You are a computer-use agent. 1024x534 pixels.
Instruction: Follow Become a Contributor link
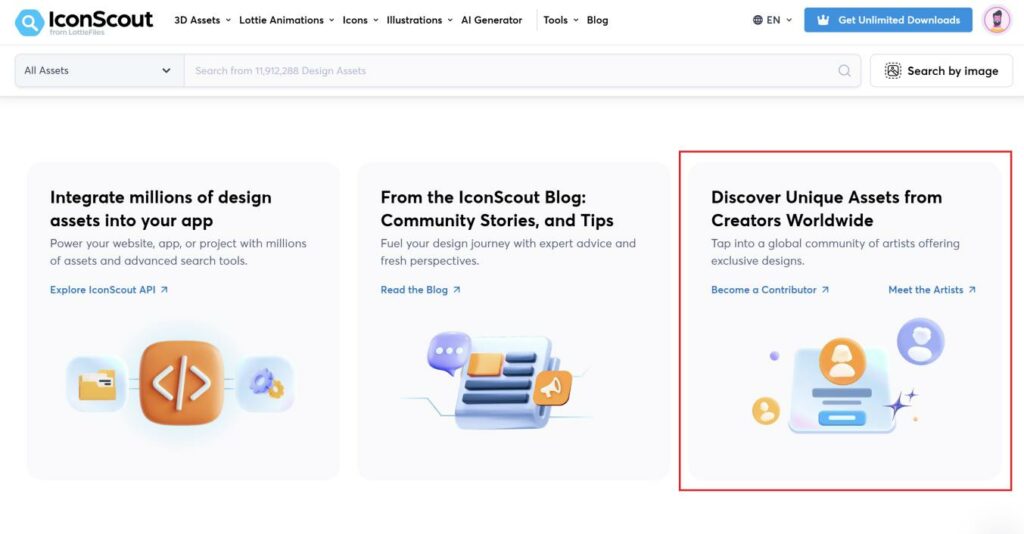coord(770,290)
